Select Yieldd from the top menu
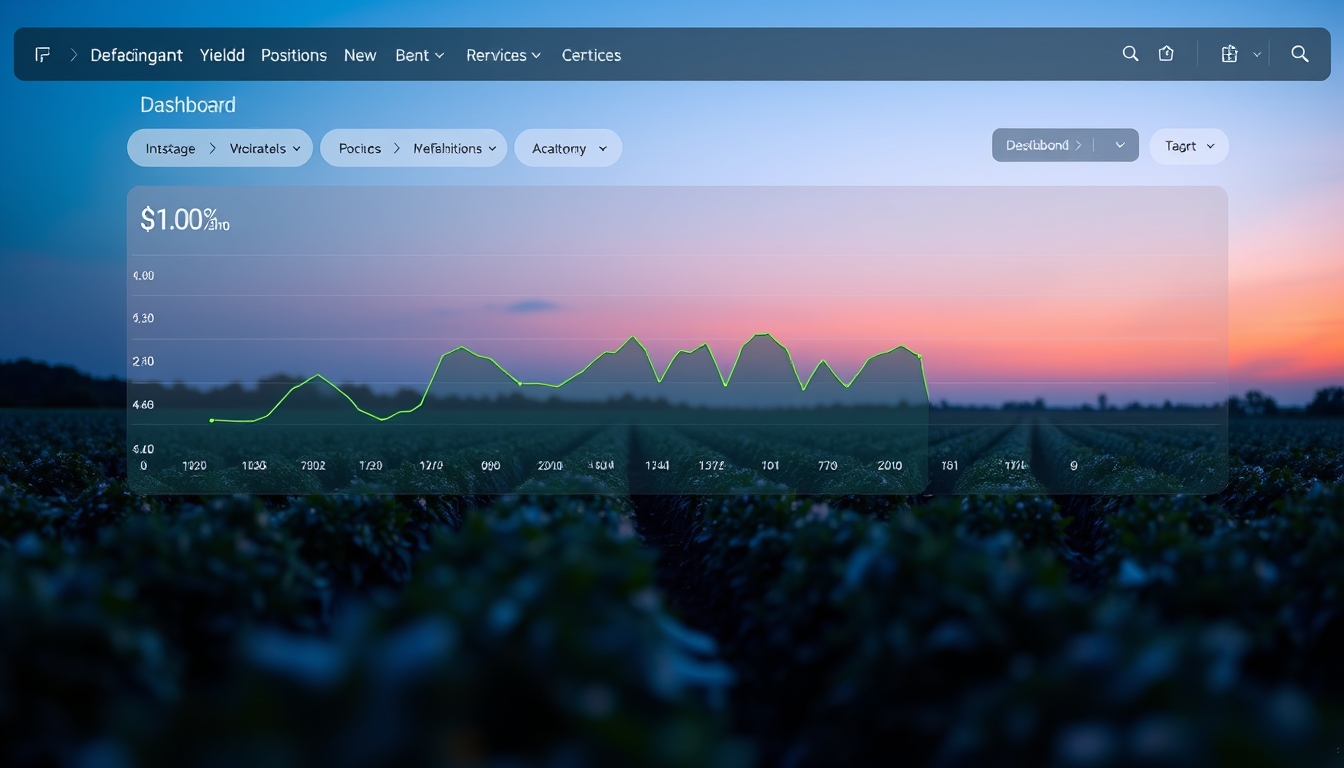Screen dimensions: 1344x768 pyautogui.click(x=221, y=55)
